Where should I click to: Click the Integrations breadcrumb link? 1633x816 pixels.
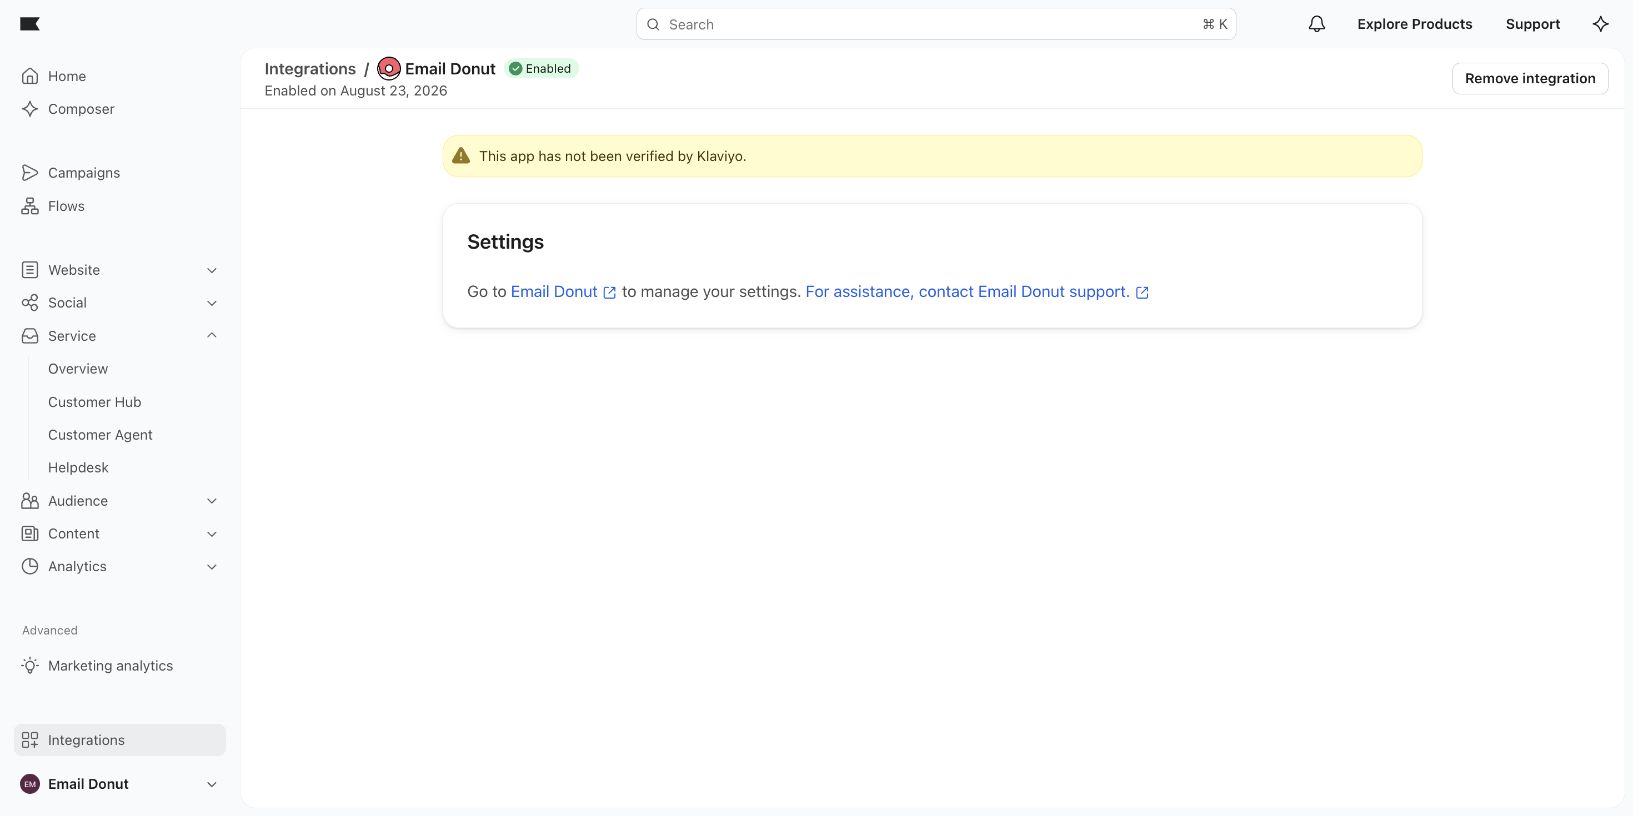point(310,69)
